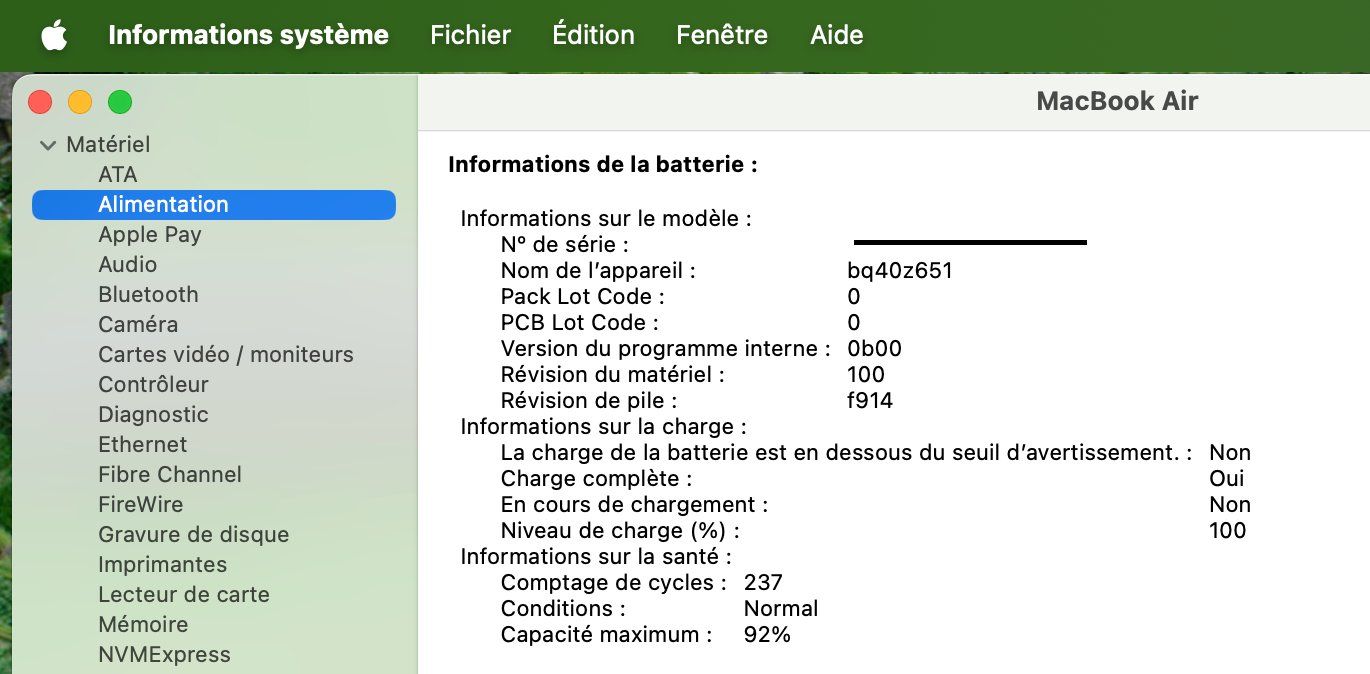Click the Informations de la batterie heading

coord(603,165)
